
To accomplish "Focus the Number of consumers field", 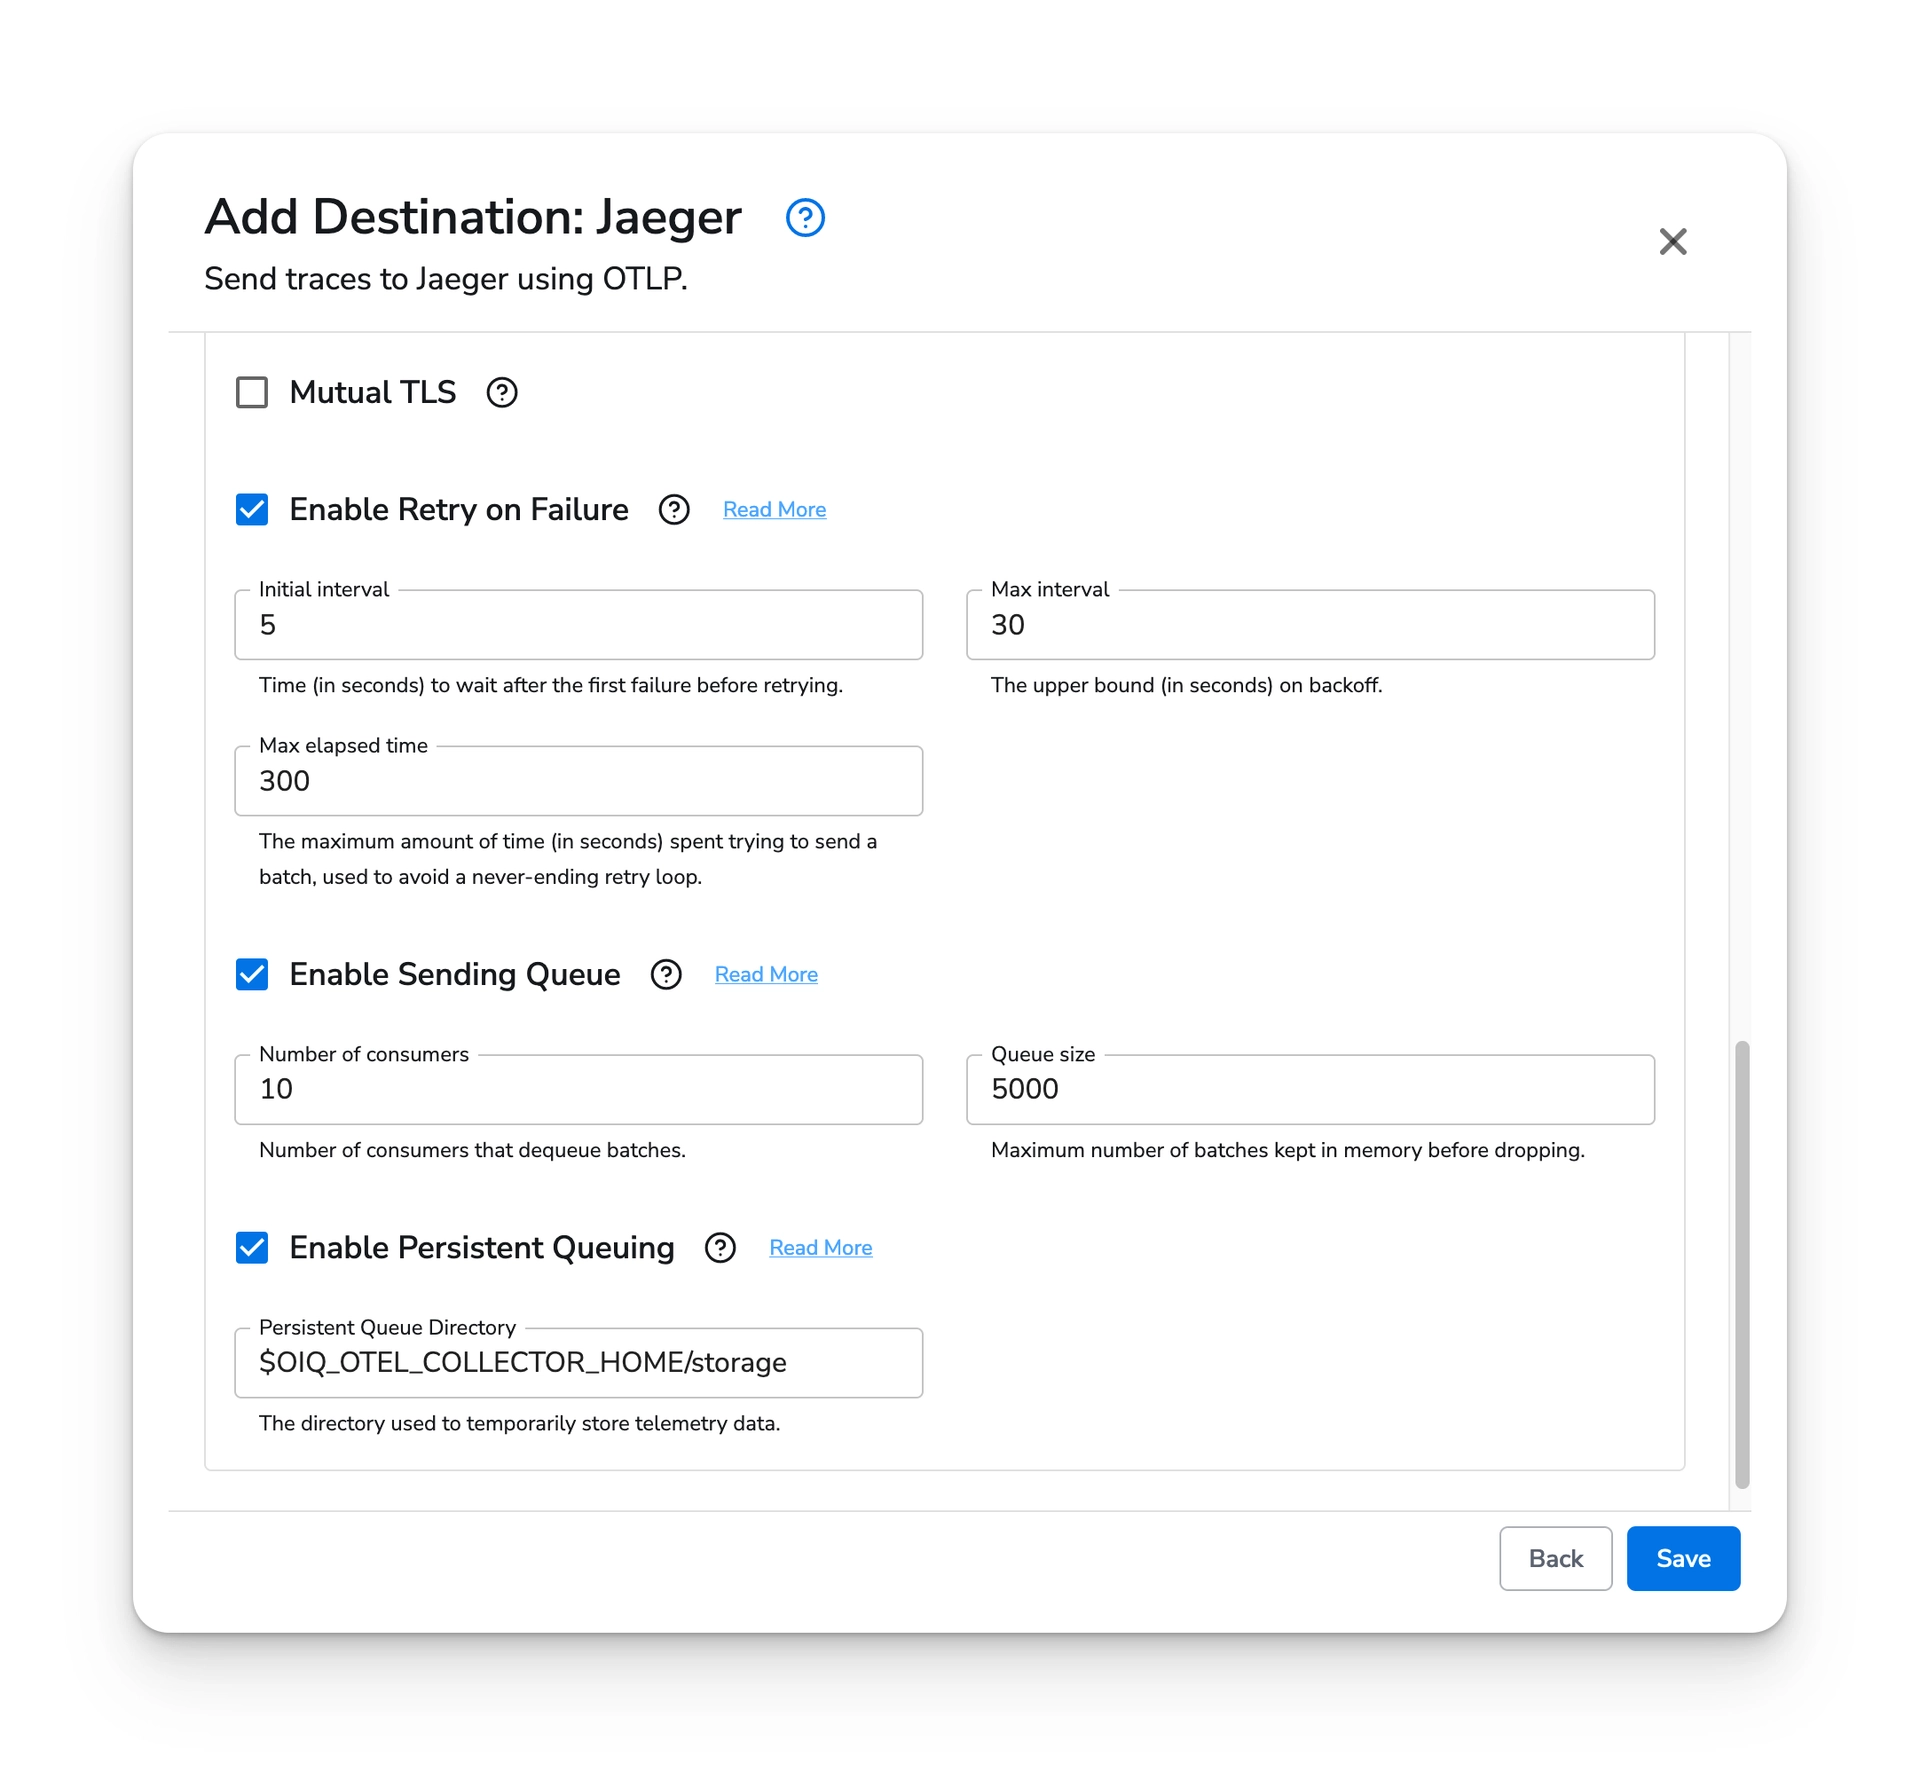I will click(578, 1089).
